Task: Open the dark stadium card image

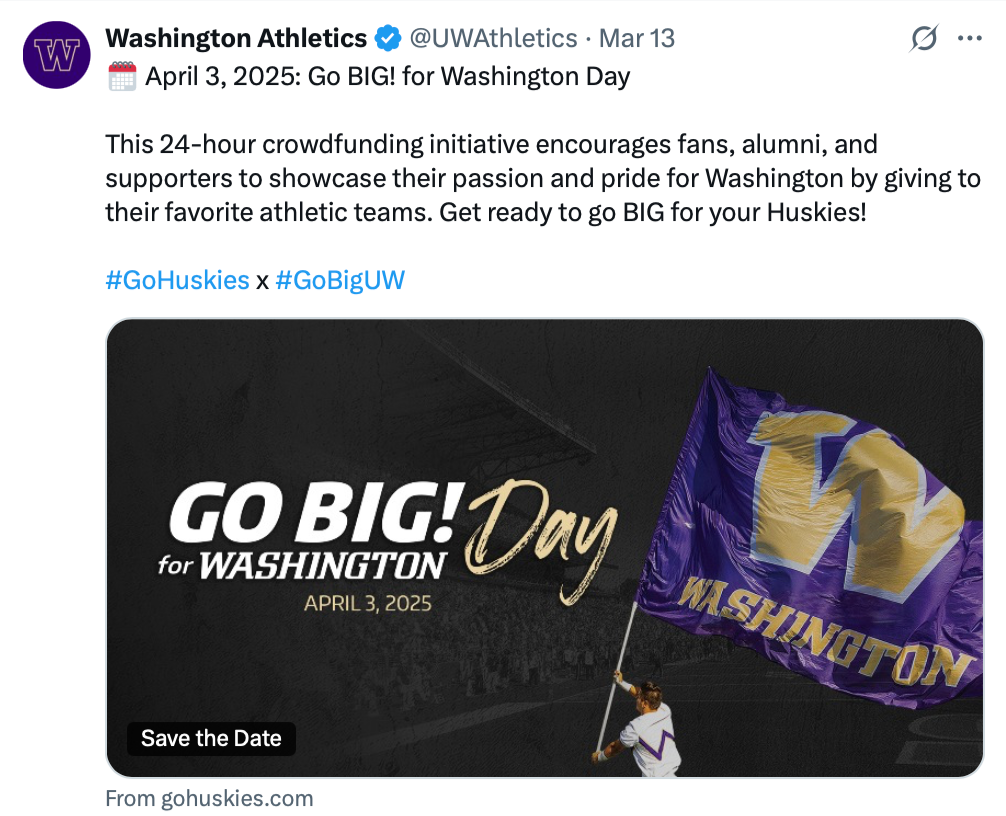Action: coord(545,548)
